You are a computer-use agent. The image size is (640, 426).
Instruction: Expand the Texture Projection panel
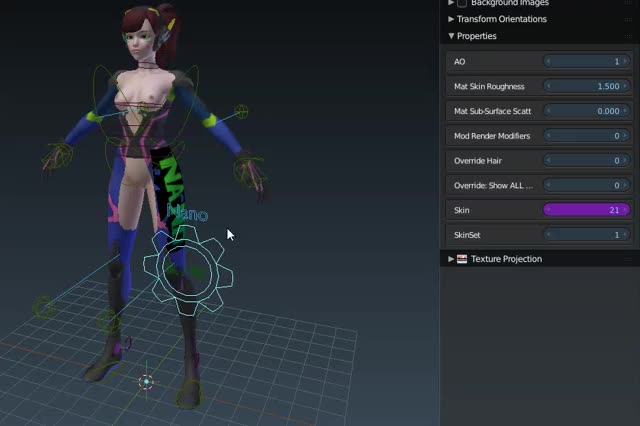pyautogui.click(x=451, y=259)
